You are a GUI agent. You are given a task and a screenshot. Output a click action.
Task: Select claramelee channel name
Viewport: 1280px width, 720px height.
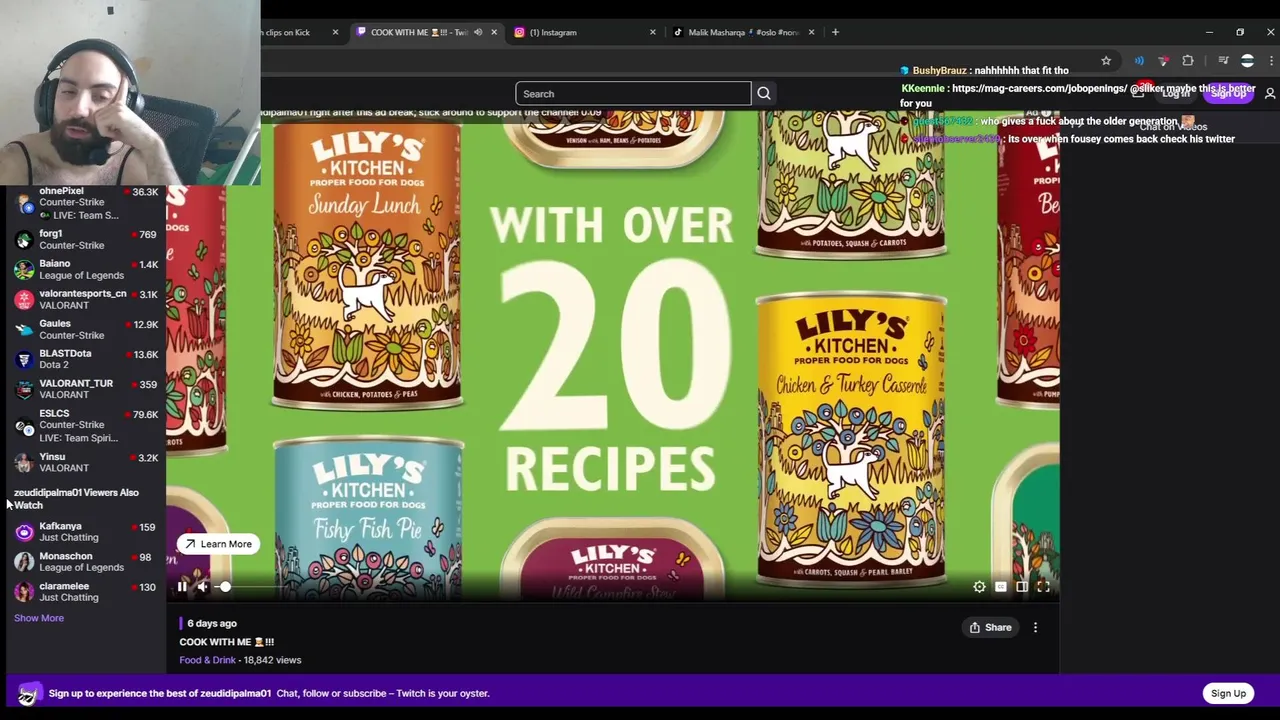[64, 586]
